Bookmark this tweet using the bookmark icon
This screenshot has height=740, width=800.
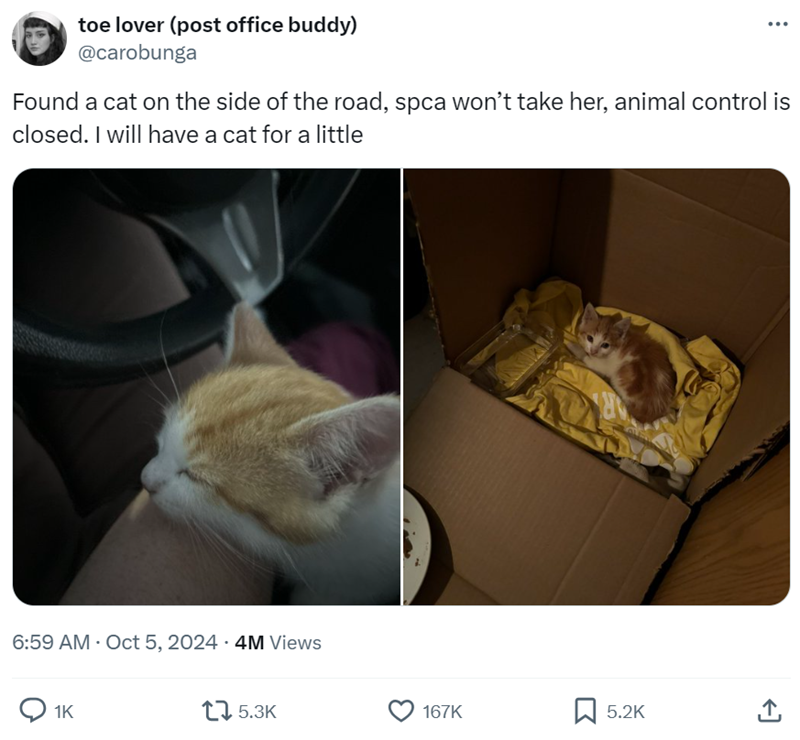point(585,710)
